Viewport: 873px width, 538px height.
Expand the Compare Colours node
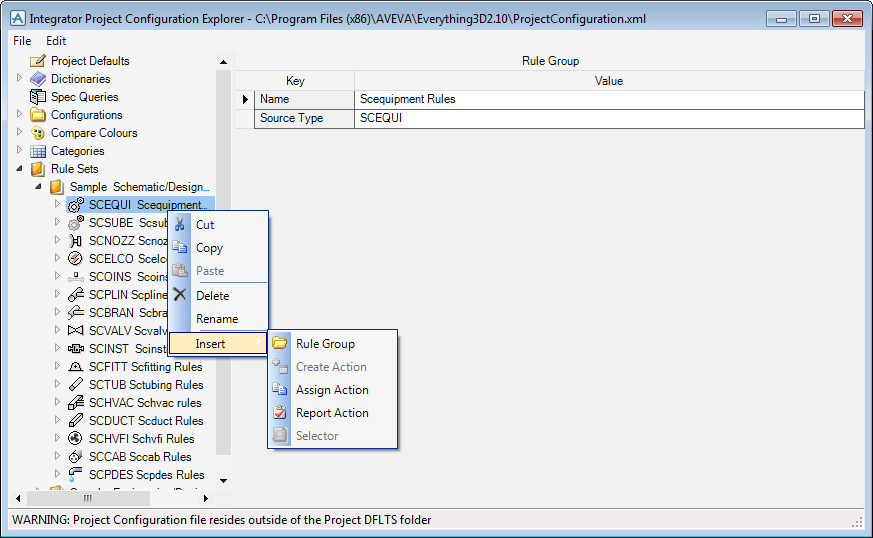tap(19, 132)
